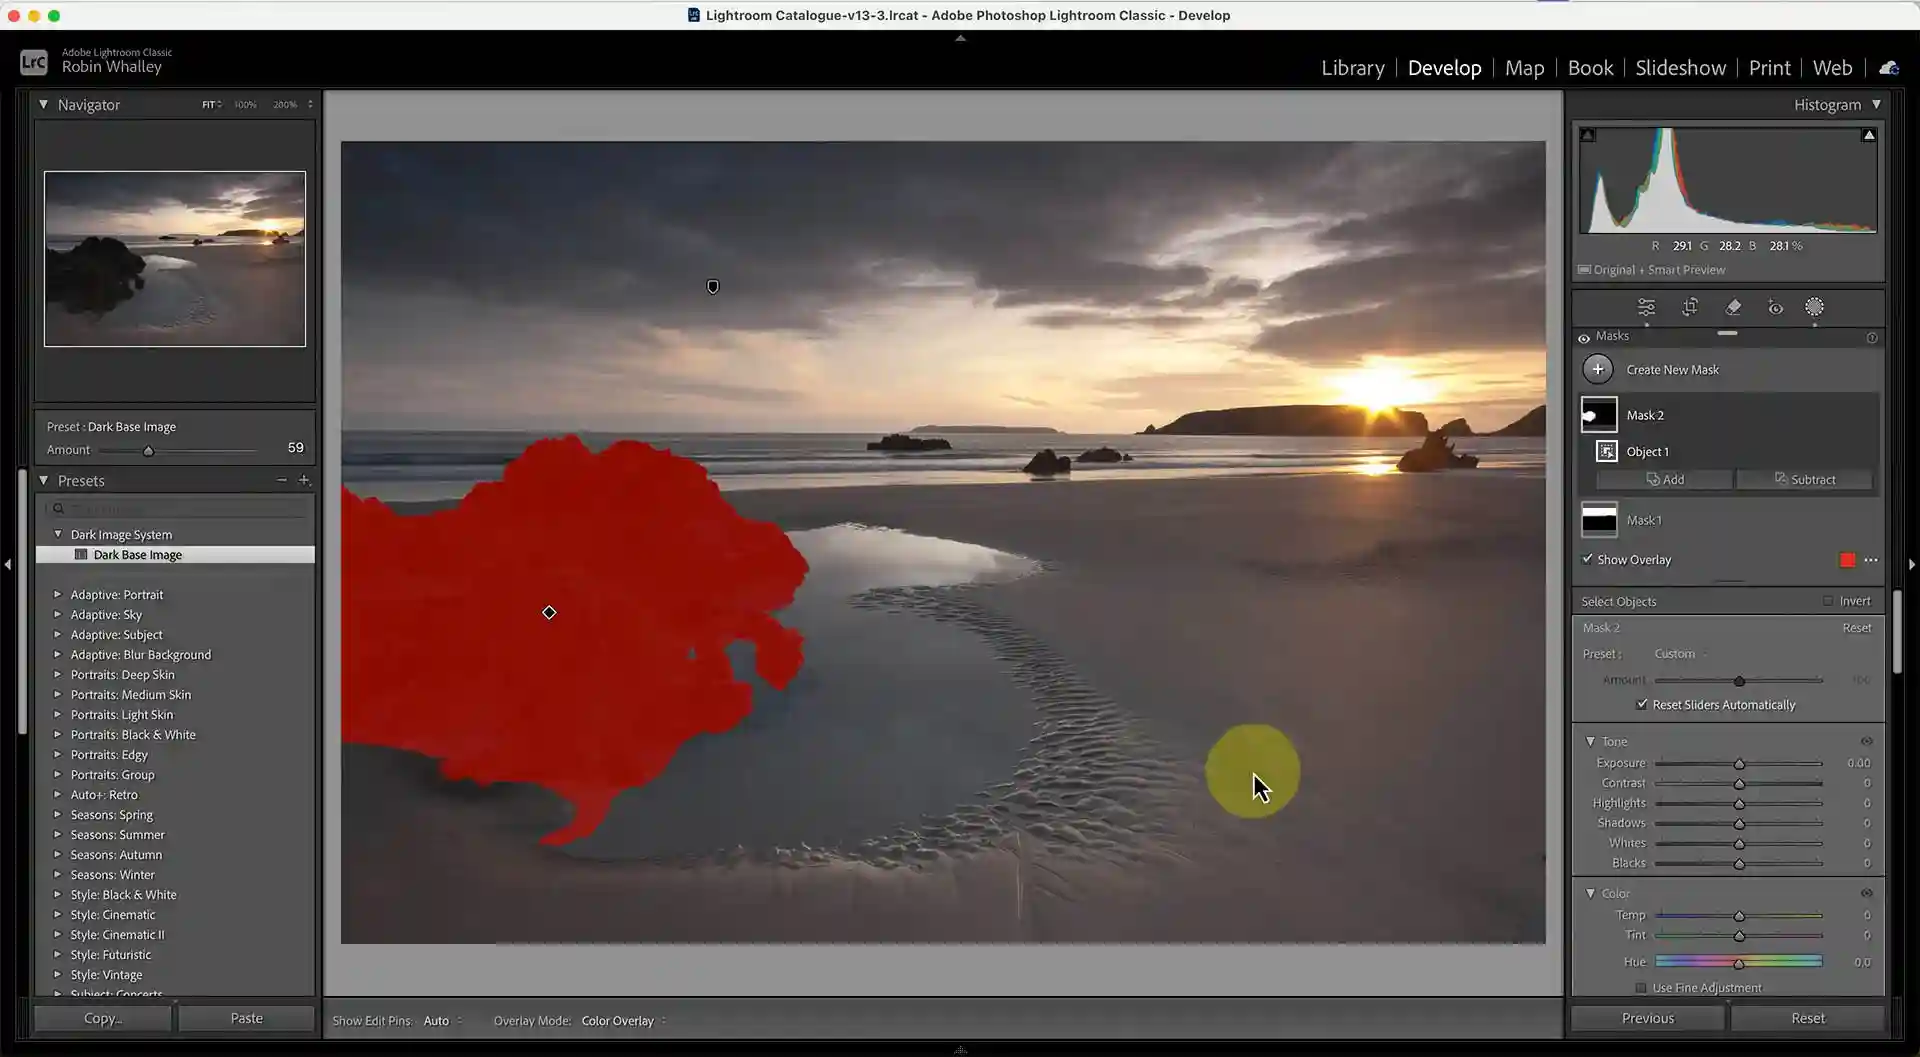Select the Masking tool icon

(1814, 307)
